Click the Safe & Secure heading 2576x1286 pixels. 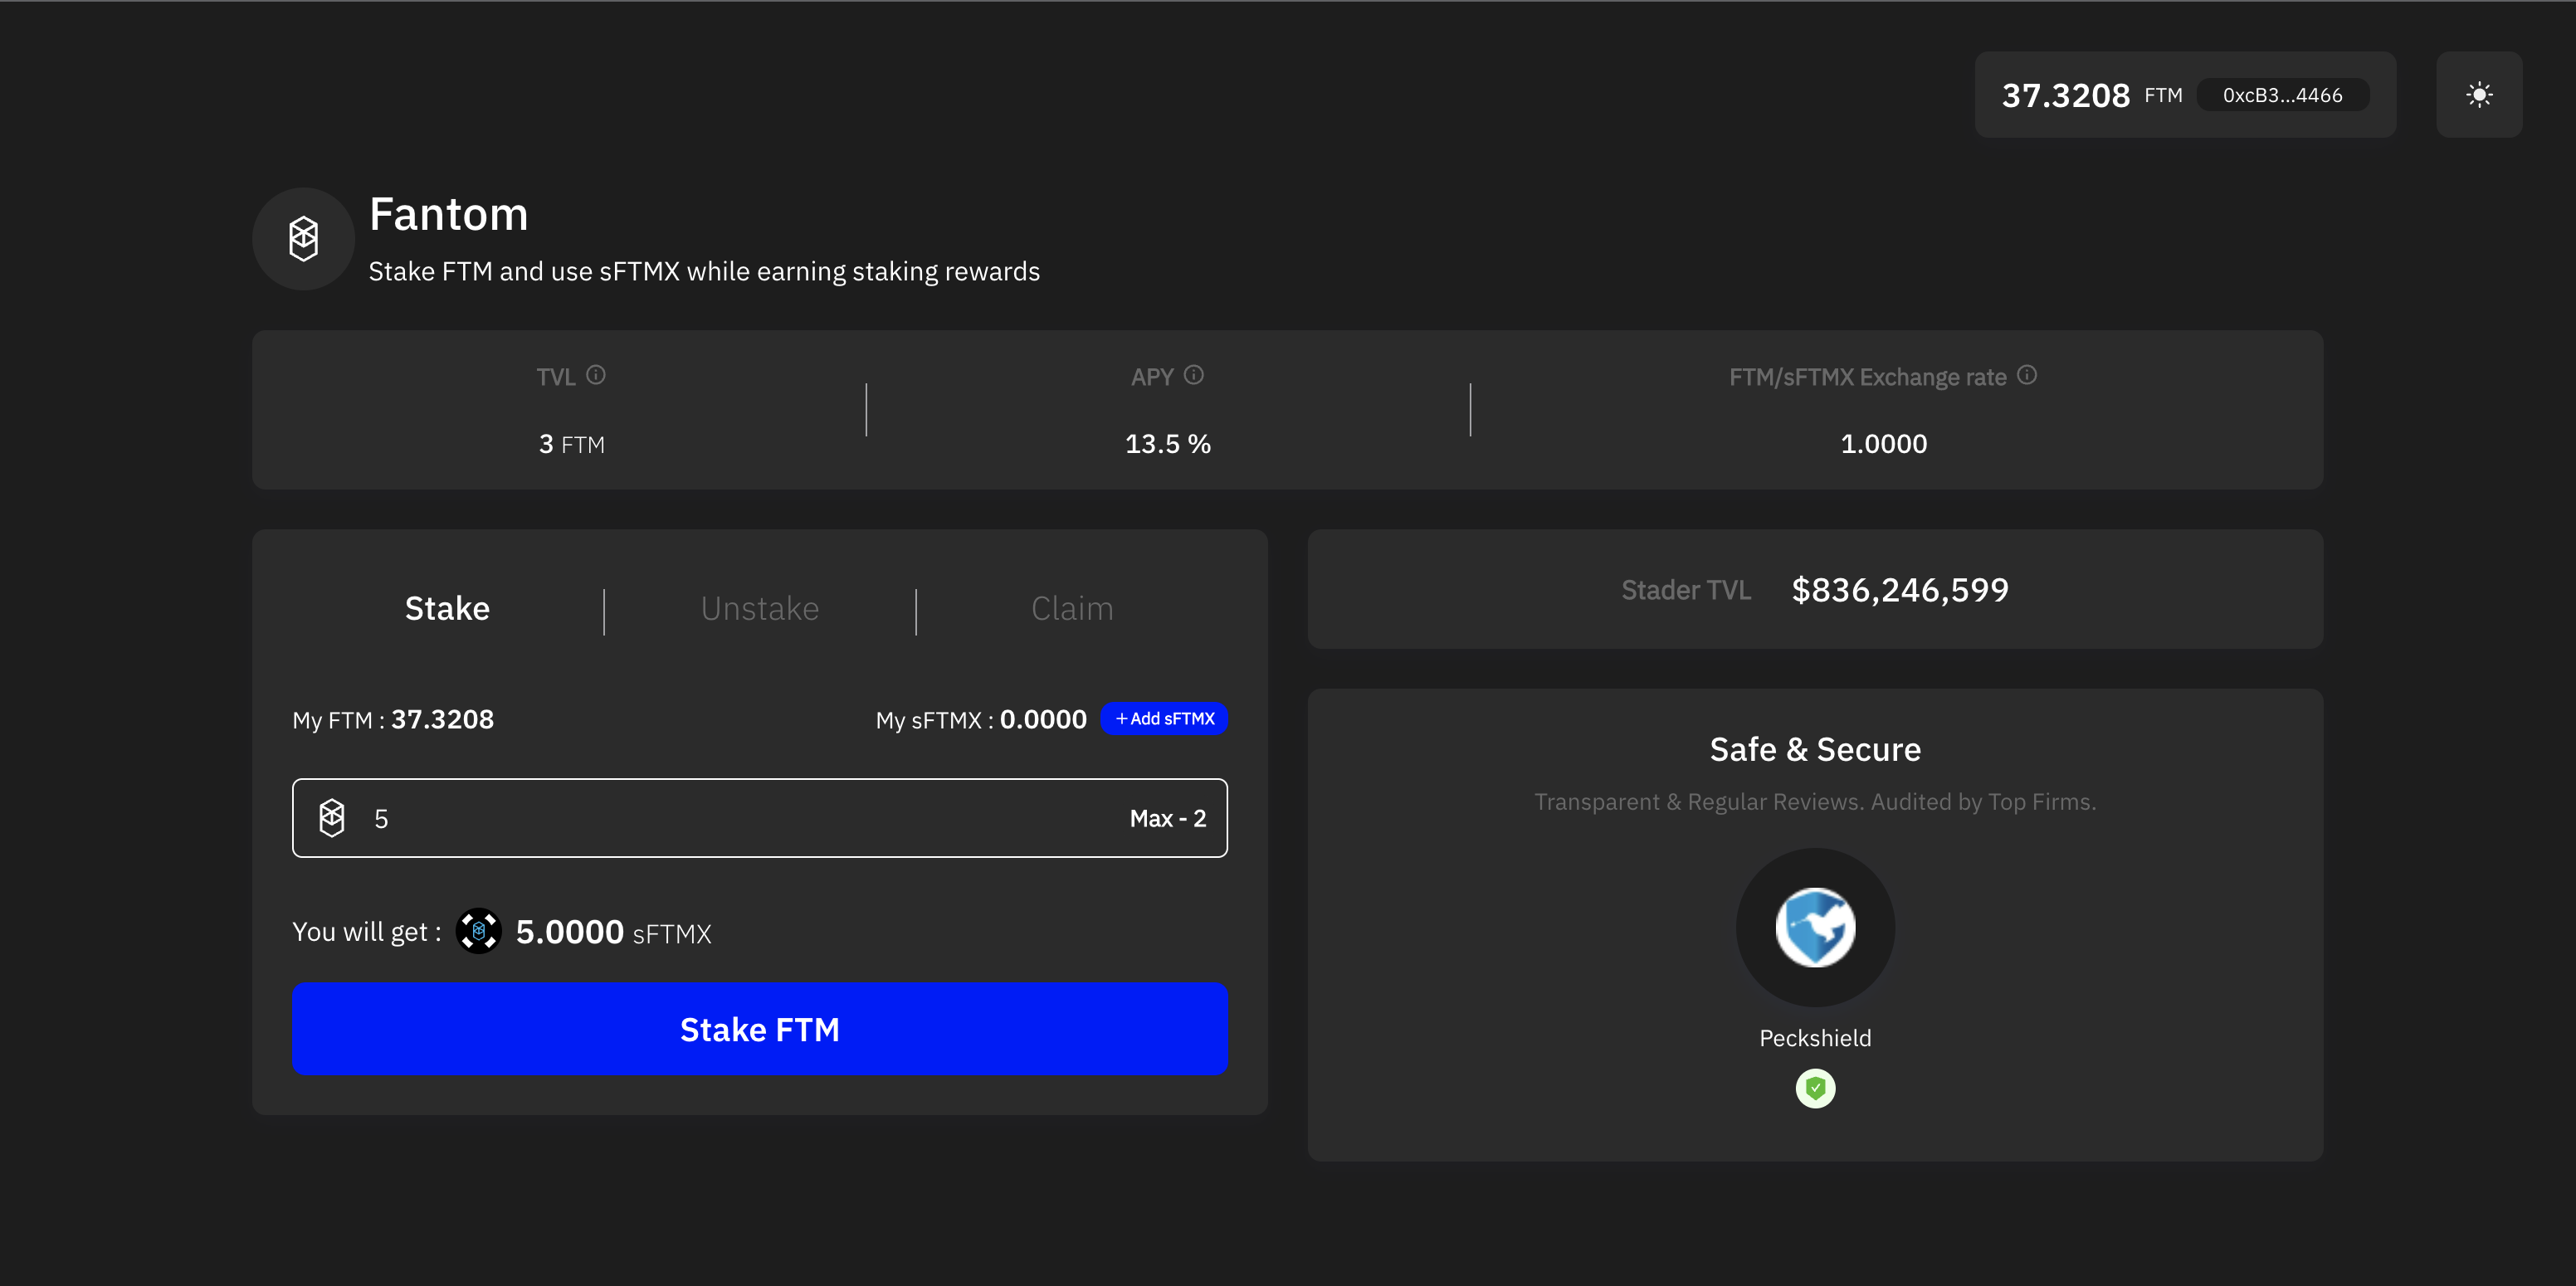(1815, 749)
